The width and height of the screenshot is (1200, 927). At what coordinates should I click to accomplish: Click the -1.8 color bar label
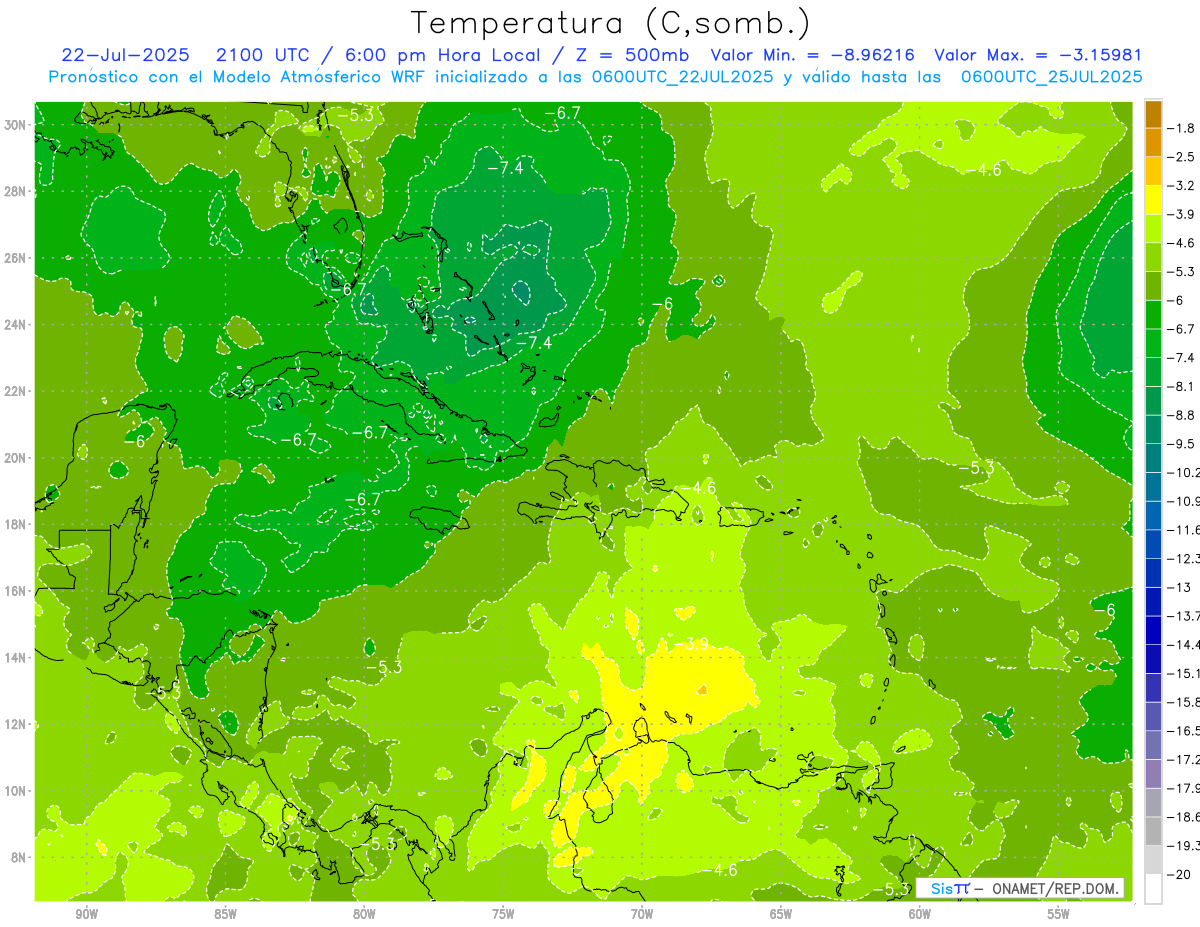[x=1181, y=128]
